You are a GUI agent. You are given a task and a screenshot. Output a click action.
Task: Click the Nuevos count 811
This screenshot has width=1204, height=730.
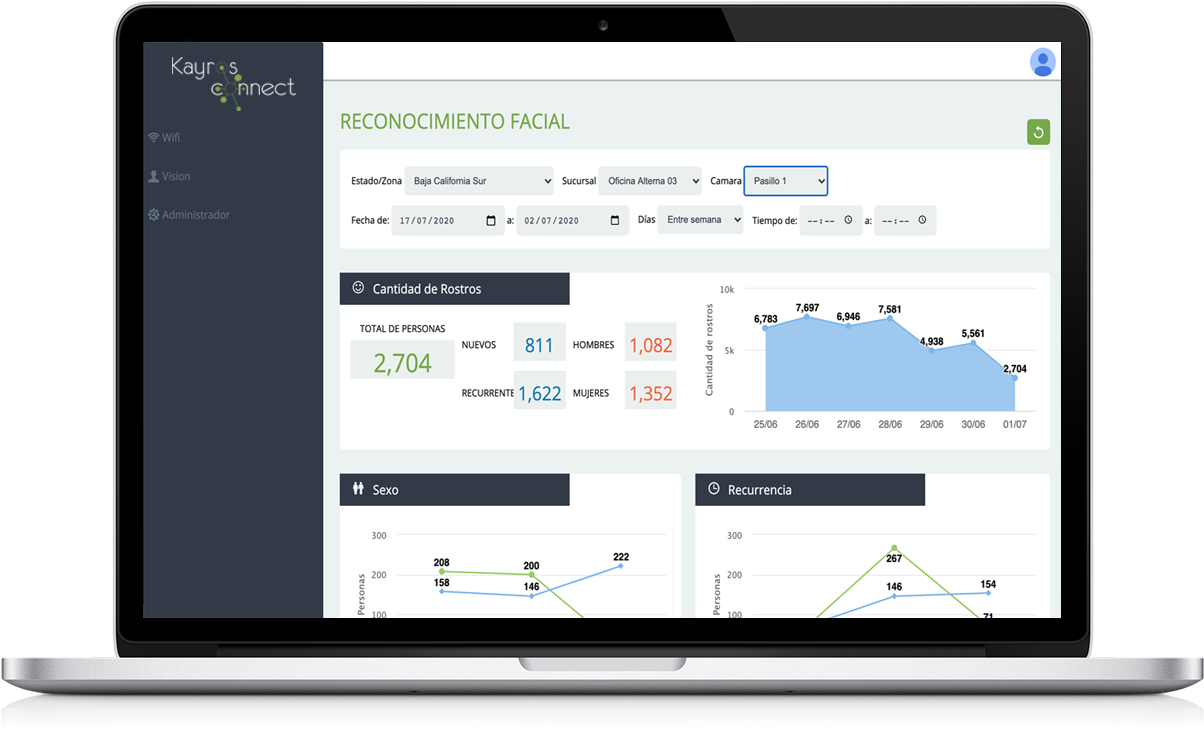pyautogui.click(x=539, y=345)
